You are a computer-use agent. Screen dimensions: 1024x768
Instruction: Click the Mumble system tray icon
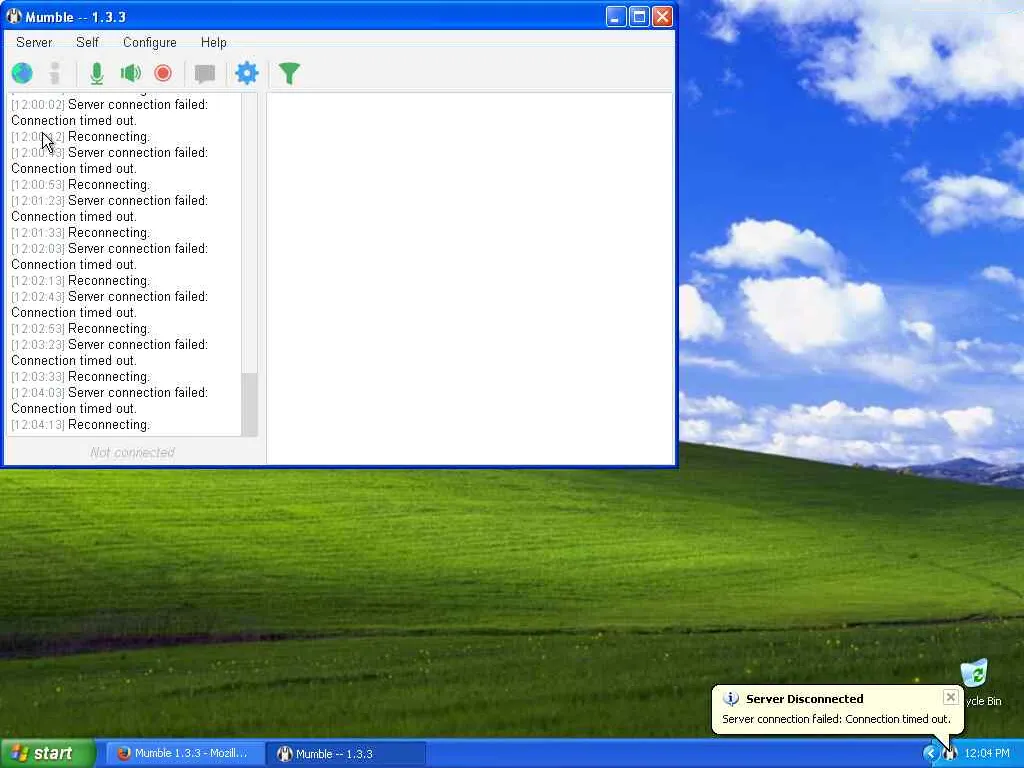click(950, 754)
